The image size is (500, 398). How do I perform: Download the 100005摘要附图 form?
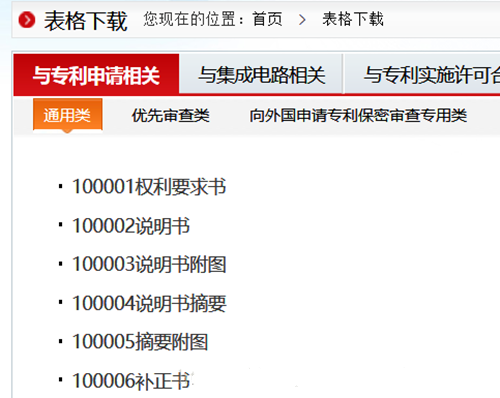(x=140, y=342)
